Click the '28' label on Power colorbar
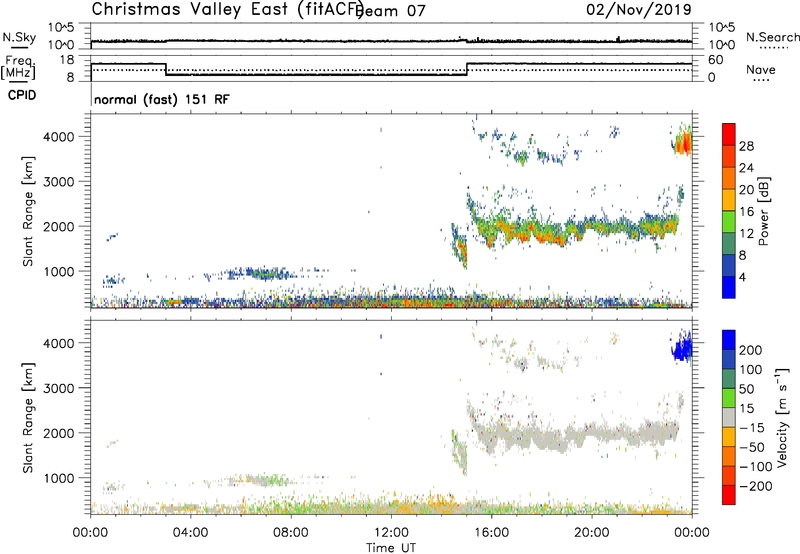Image resolution: width=800 pixels, height=554 pixels. pyautogui.click(x=746, y=146)
